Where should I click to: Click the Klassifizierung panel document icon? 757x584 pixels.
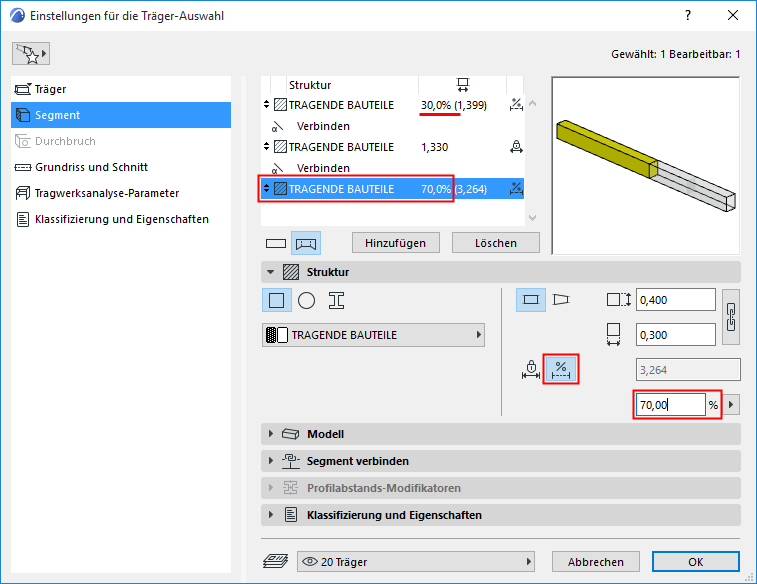291,515
